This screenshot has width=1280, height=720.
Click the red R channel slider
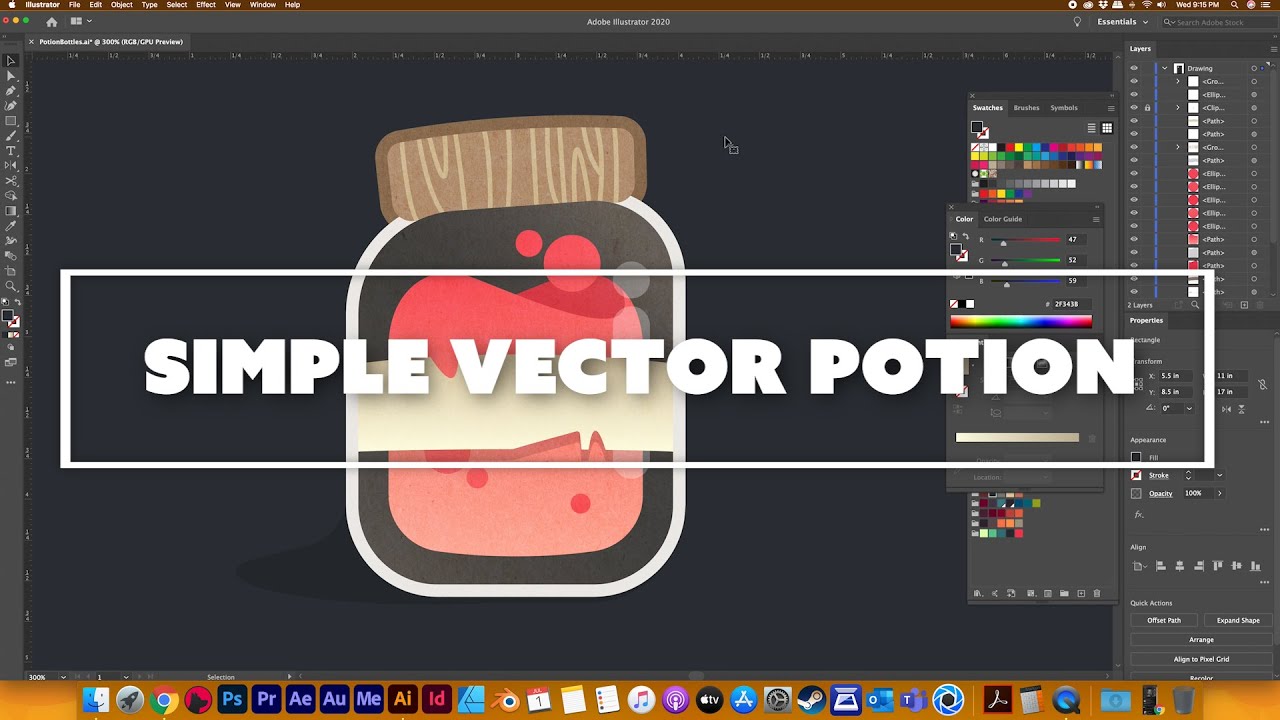pyautogui.click(x=1025, y=240)
